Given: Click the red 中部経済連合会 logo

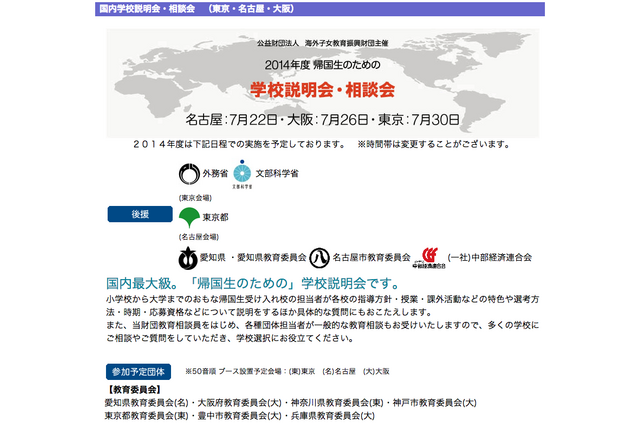Looking at the screenshot, I should (x=429, y=258).
